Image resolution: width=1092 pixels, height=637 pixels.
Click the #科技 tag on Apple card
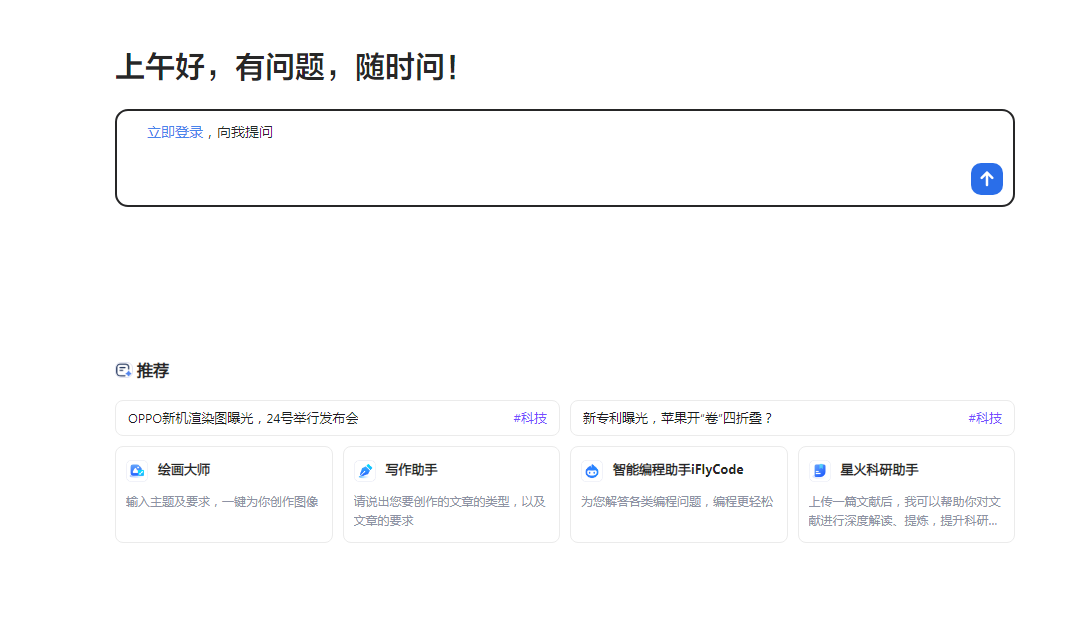point(985,418)
